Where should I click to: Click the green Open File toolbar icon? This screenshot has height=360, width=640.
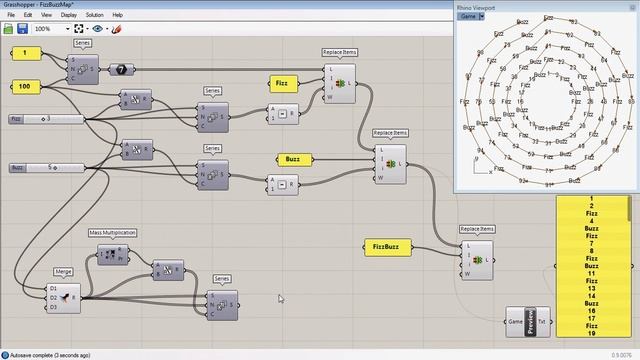(8, 29)
